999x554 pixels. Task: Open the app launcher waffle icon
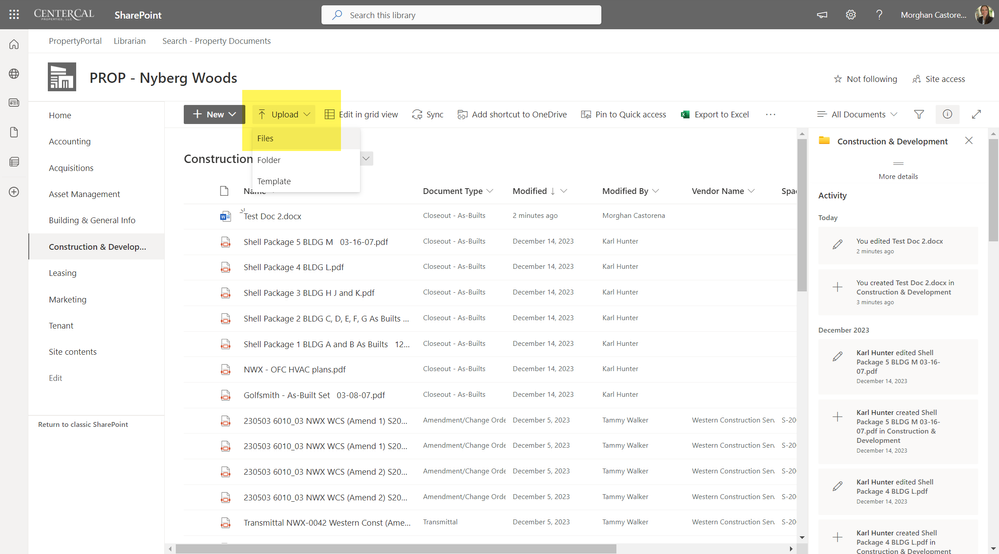14,14
